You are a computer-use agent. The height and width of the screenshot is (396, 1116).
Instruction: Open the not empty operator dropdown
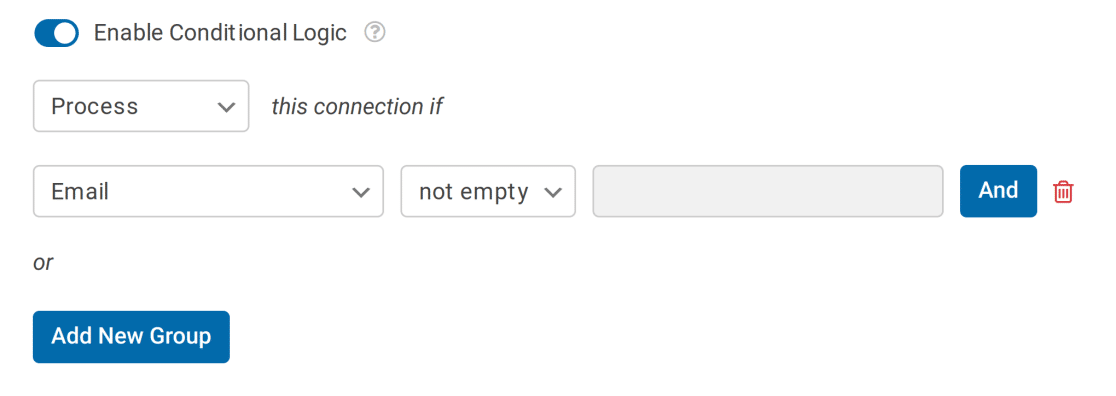pyautogui.click(x=488, y=192)
